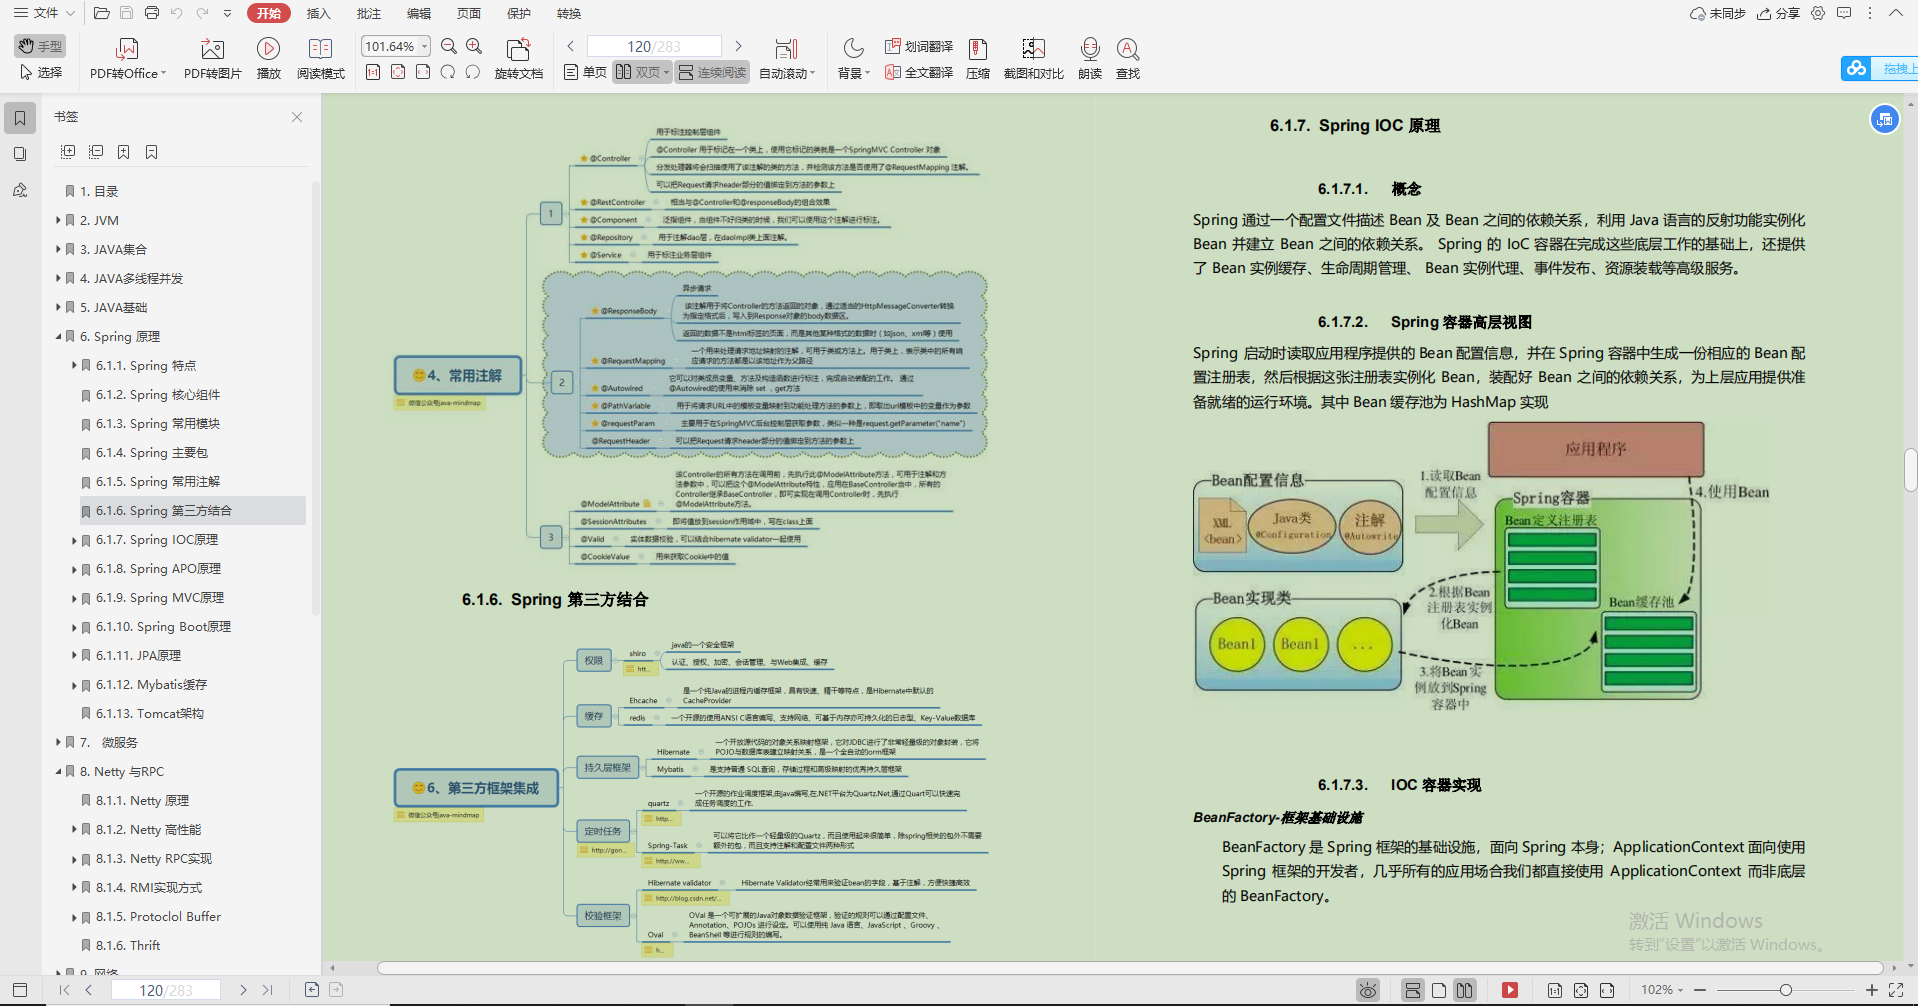Image resolution: width=1918 pixels, height=1006 pixels.
Task: Open the bookmark panel icon in the left sidebar
Action: click(20, 118)
